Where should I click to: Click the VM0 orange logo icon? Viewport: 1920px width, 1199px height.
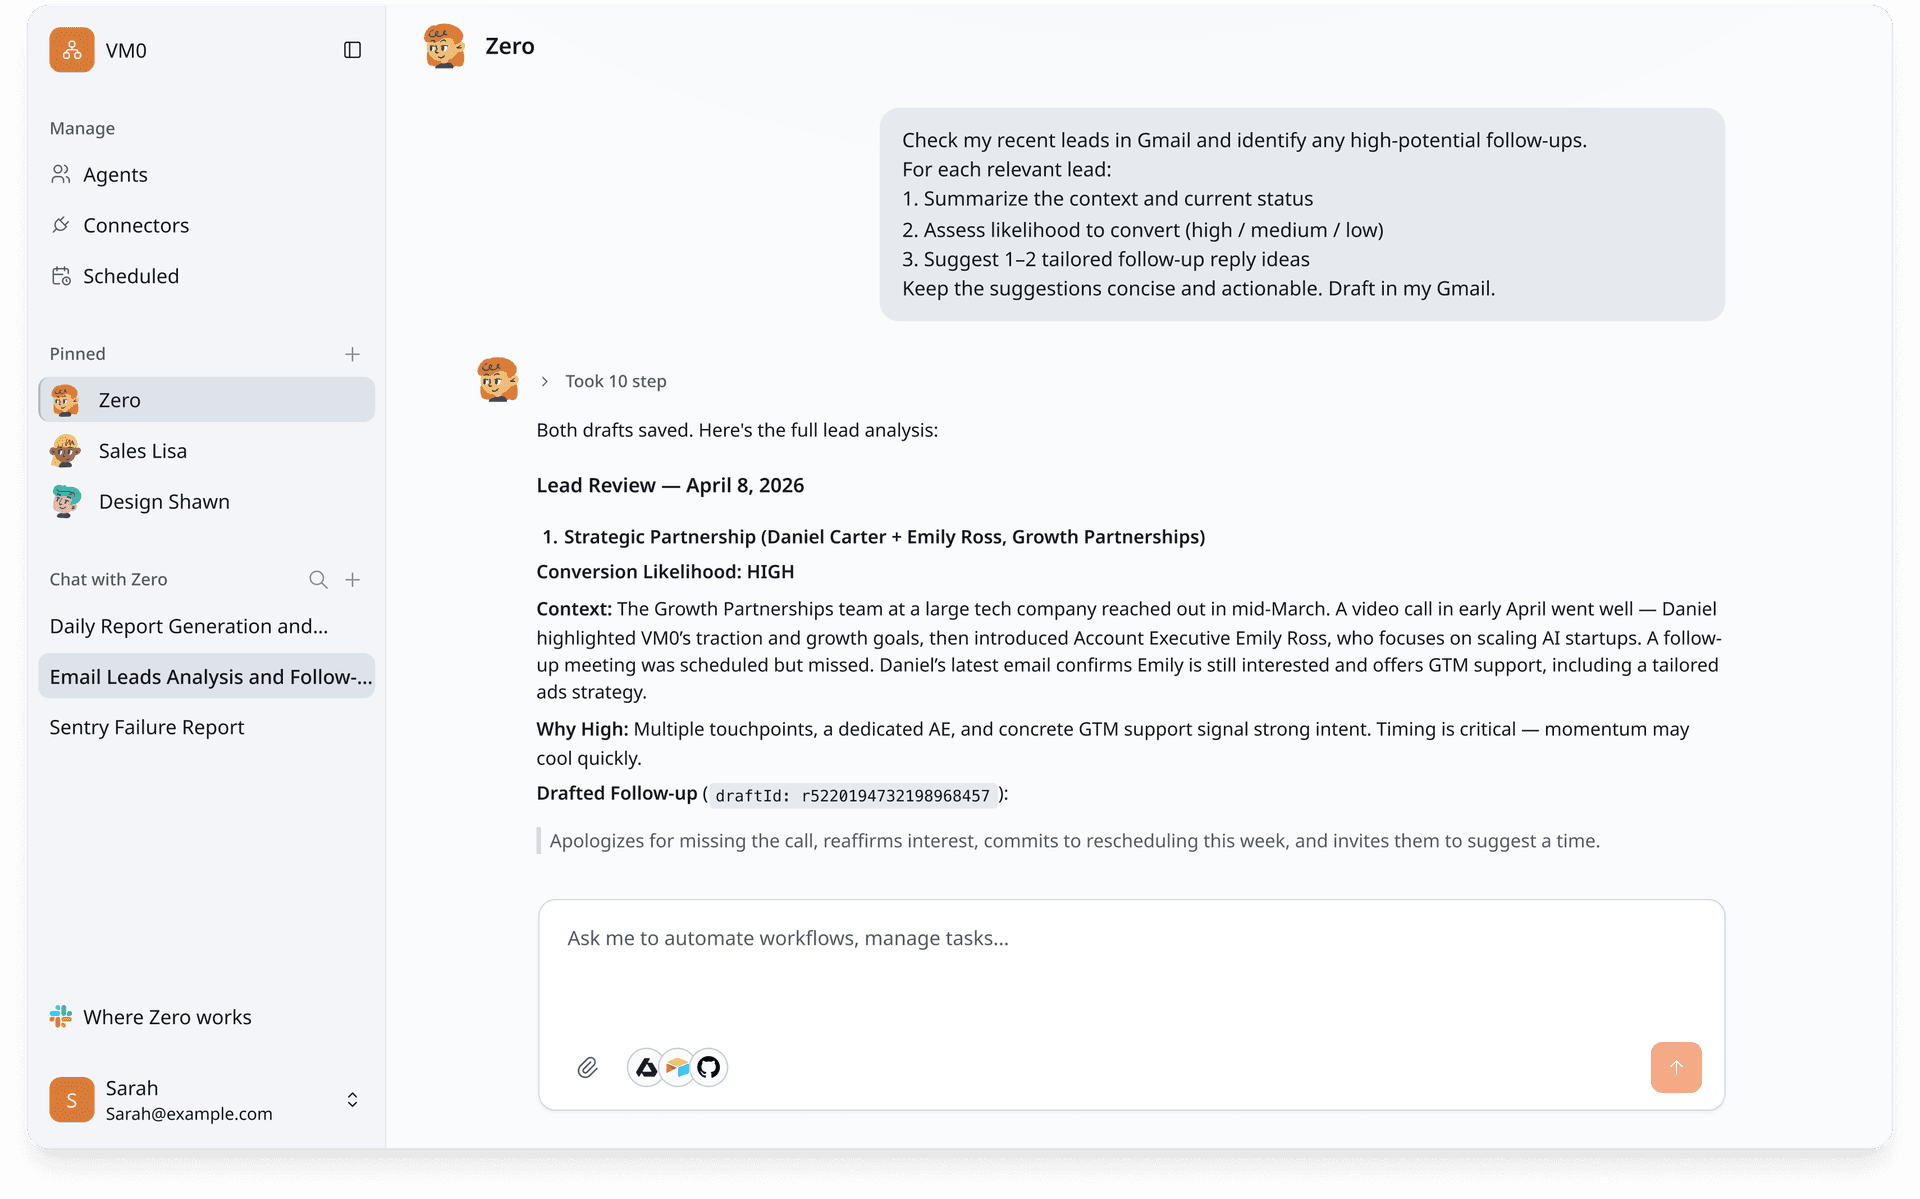pos(72,50)
